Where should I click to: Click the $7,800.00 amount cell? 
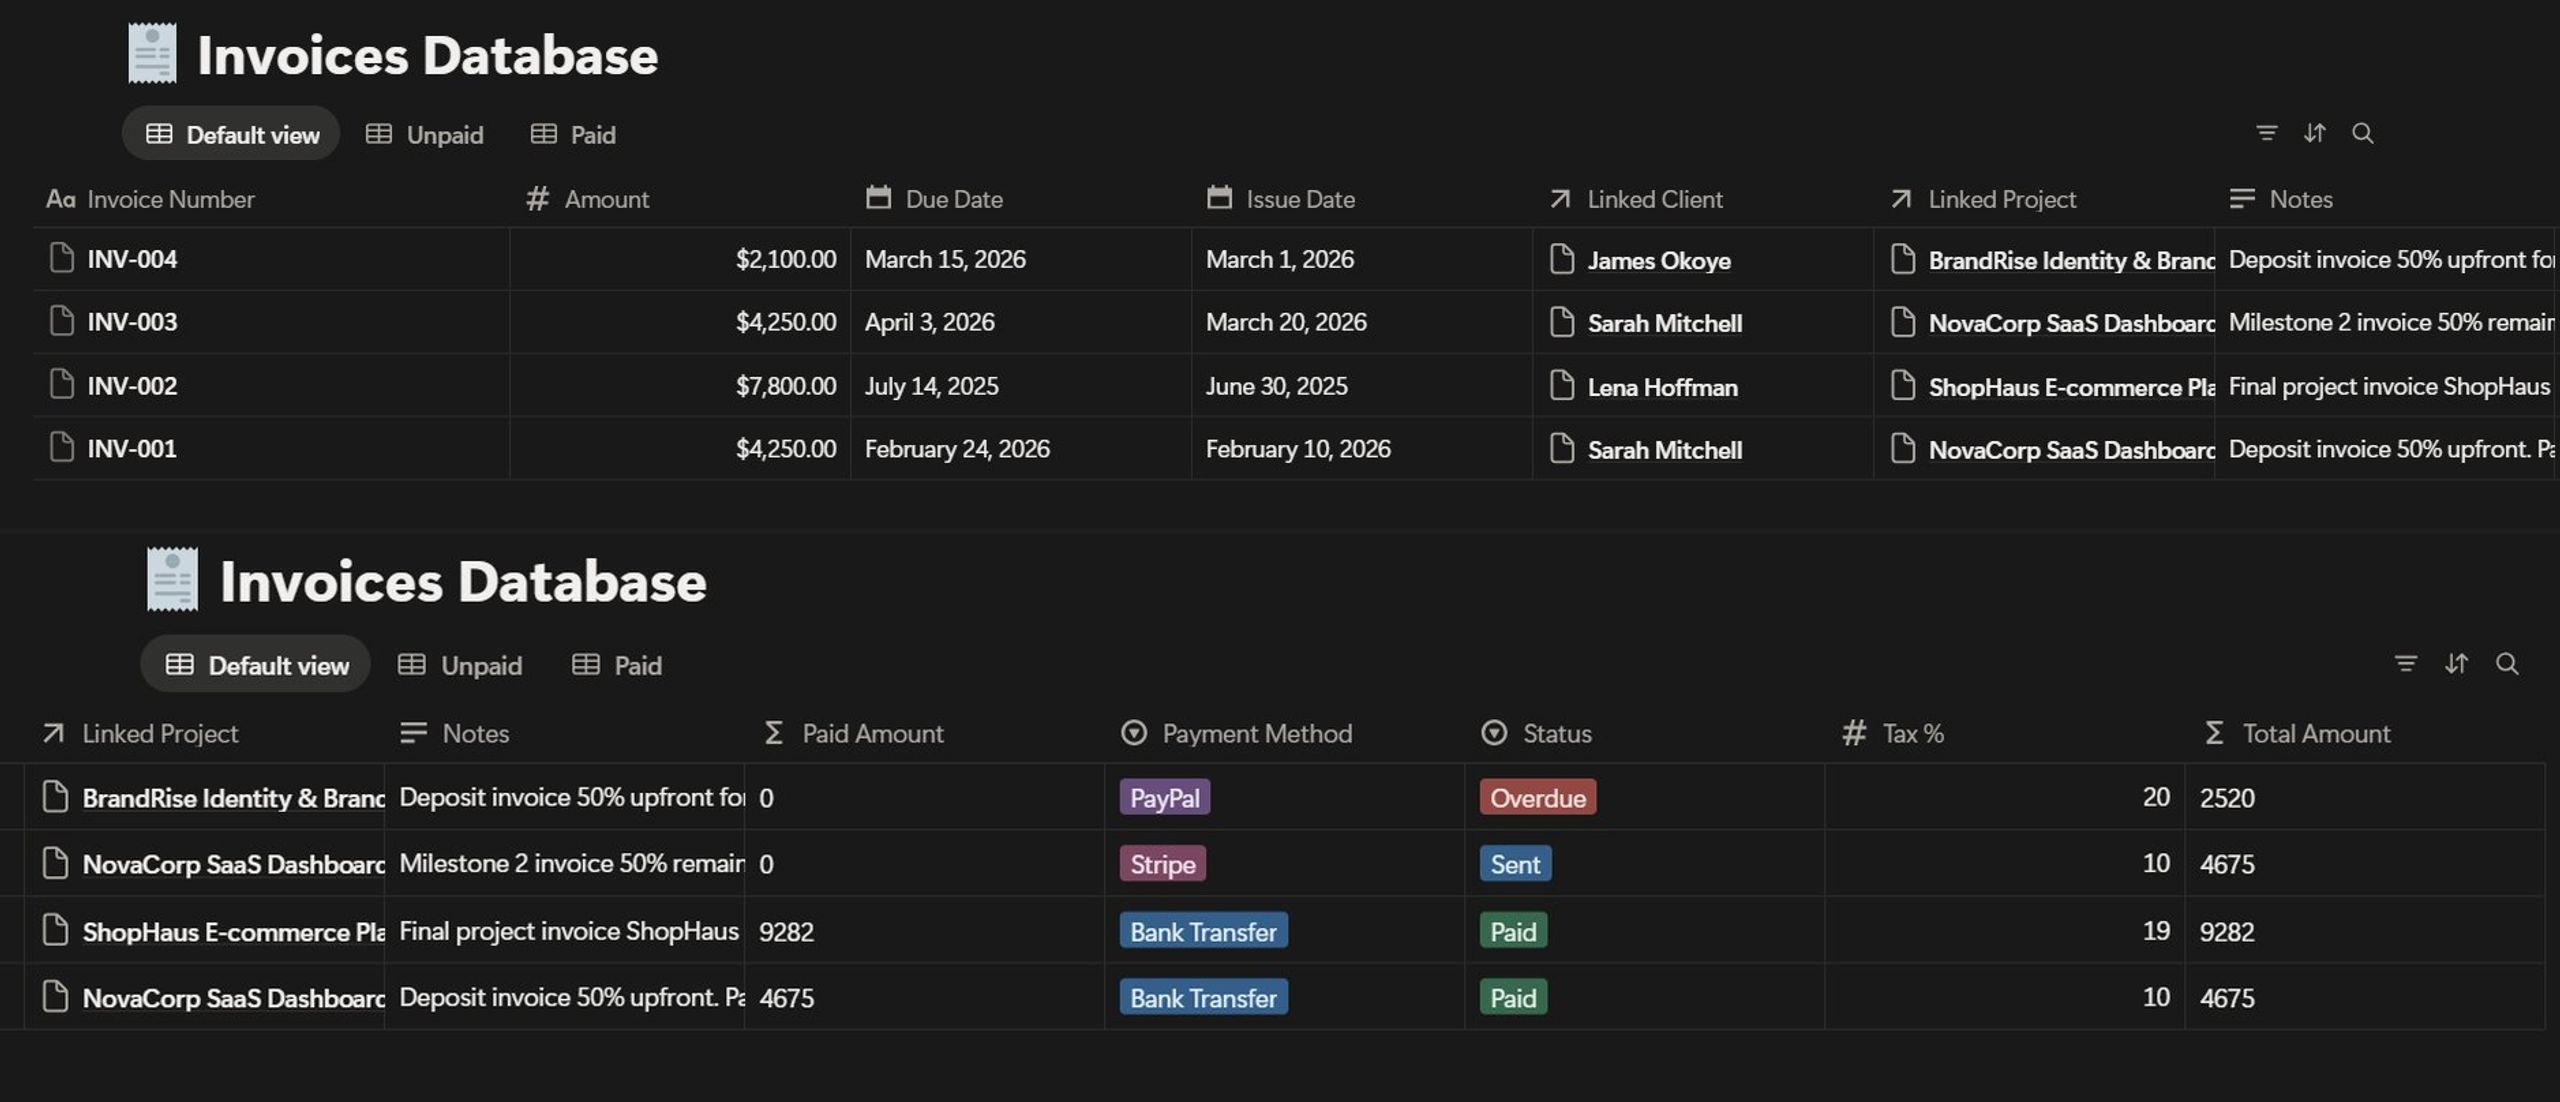680,385
